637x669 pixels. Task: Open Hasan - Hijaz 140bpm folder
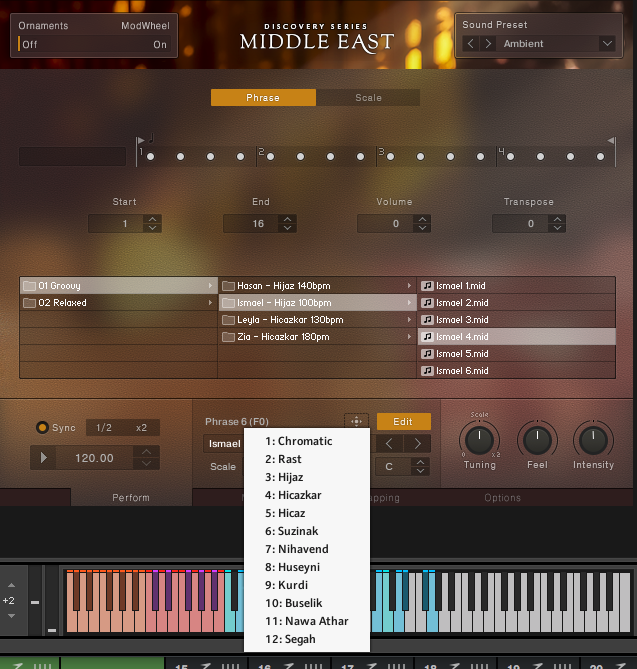(x=317, y=285)
